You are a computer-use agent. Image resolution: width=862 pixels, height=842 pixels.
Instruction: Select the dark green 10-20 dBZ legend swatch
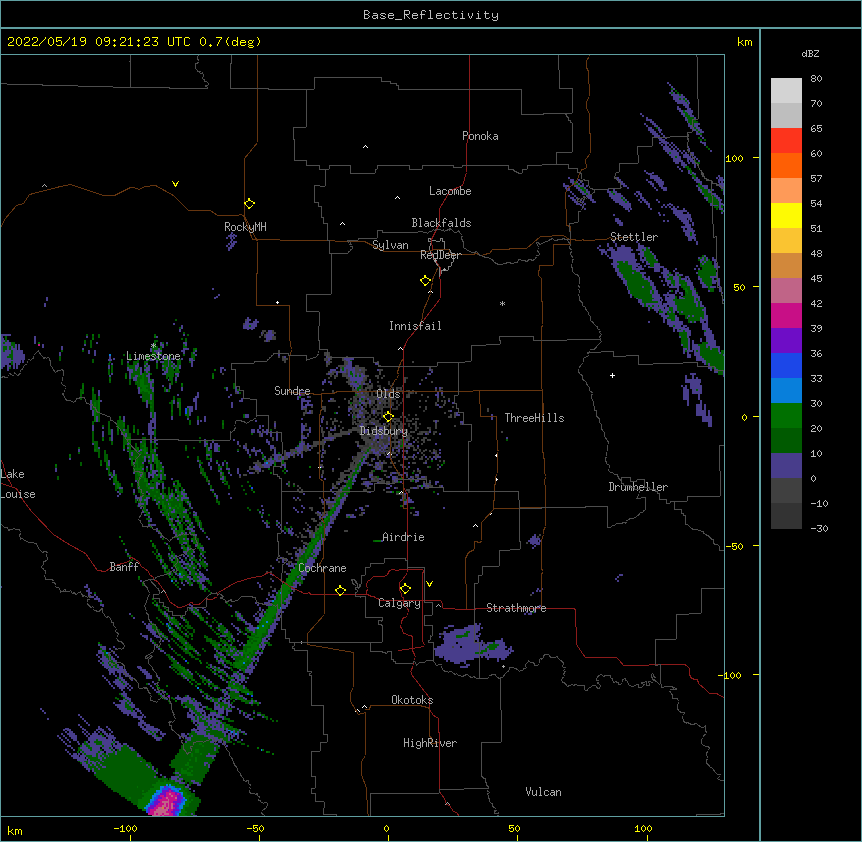point(786,441)
